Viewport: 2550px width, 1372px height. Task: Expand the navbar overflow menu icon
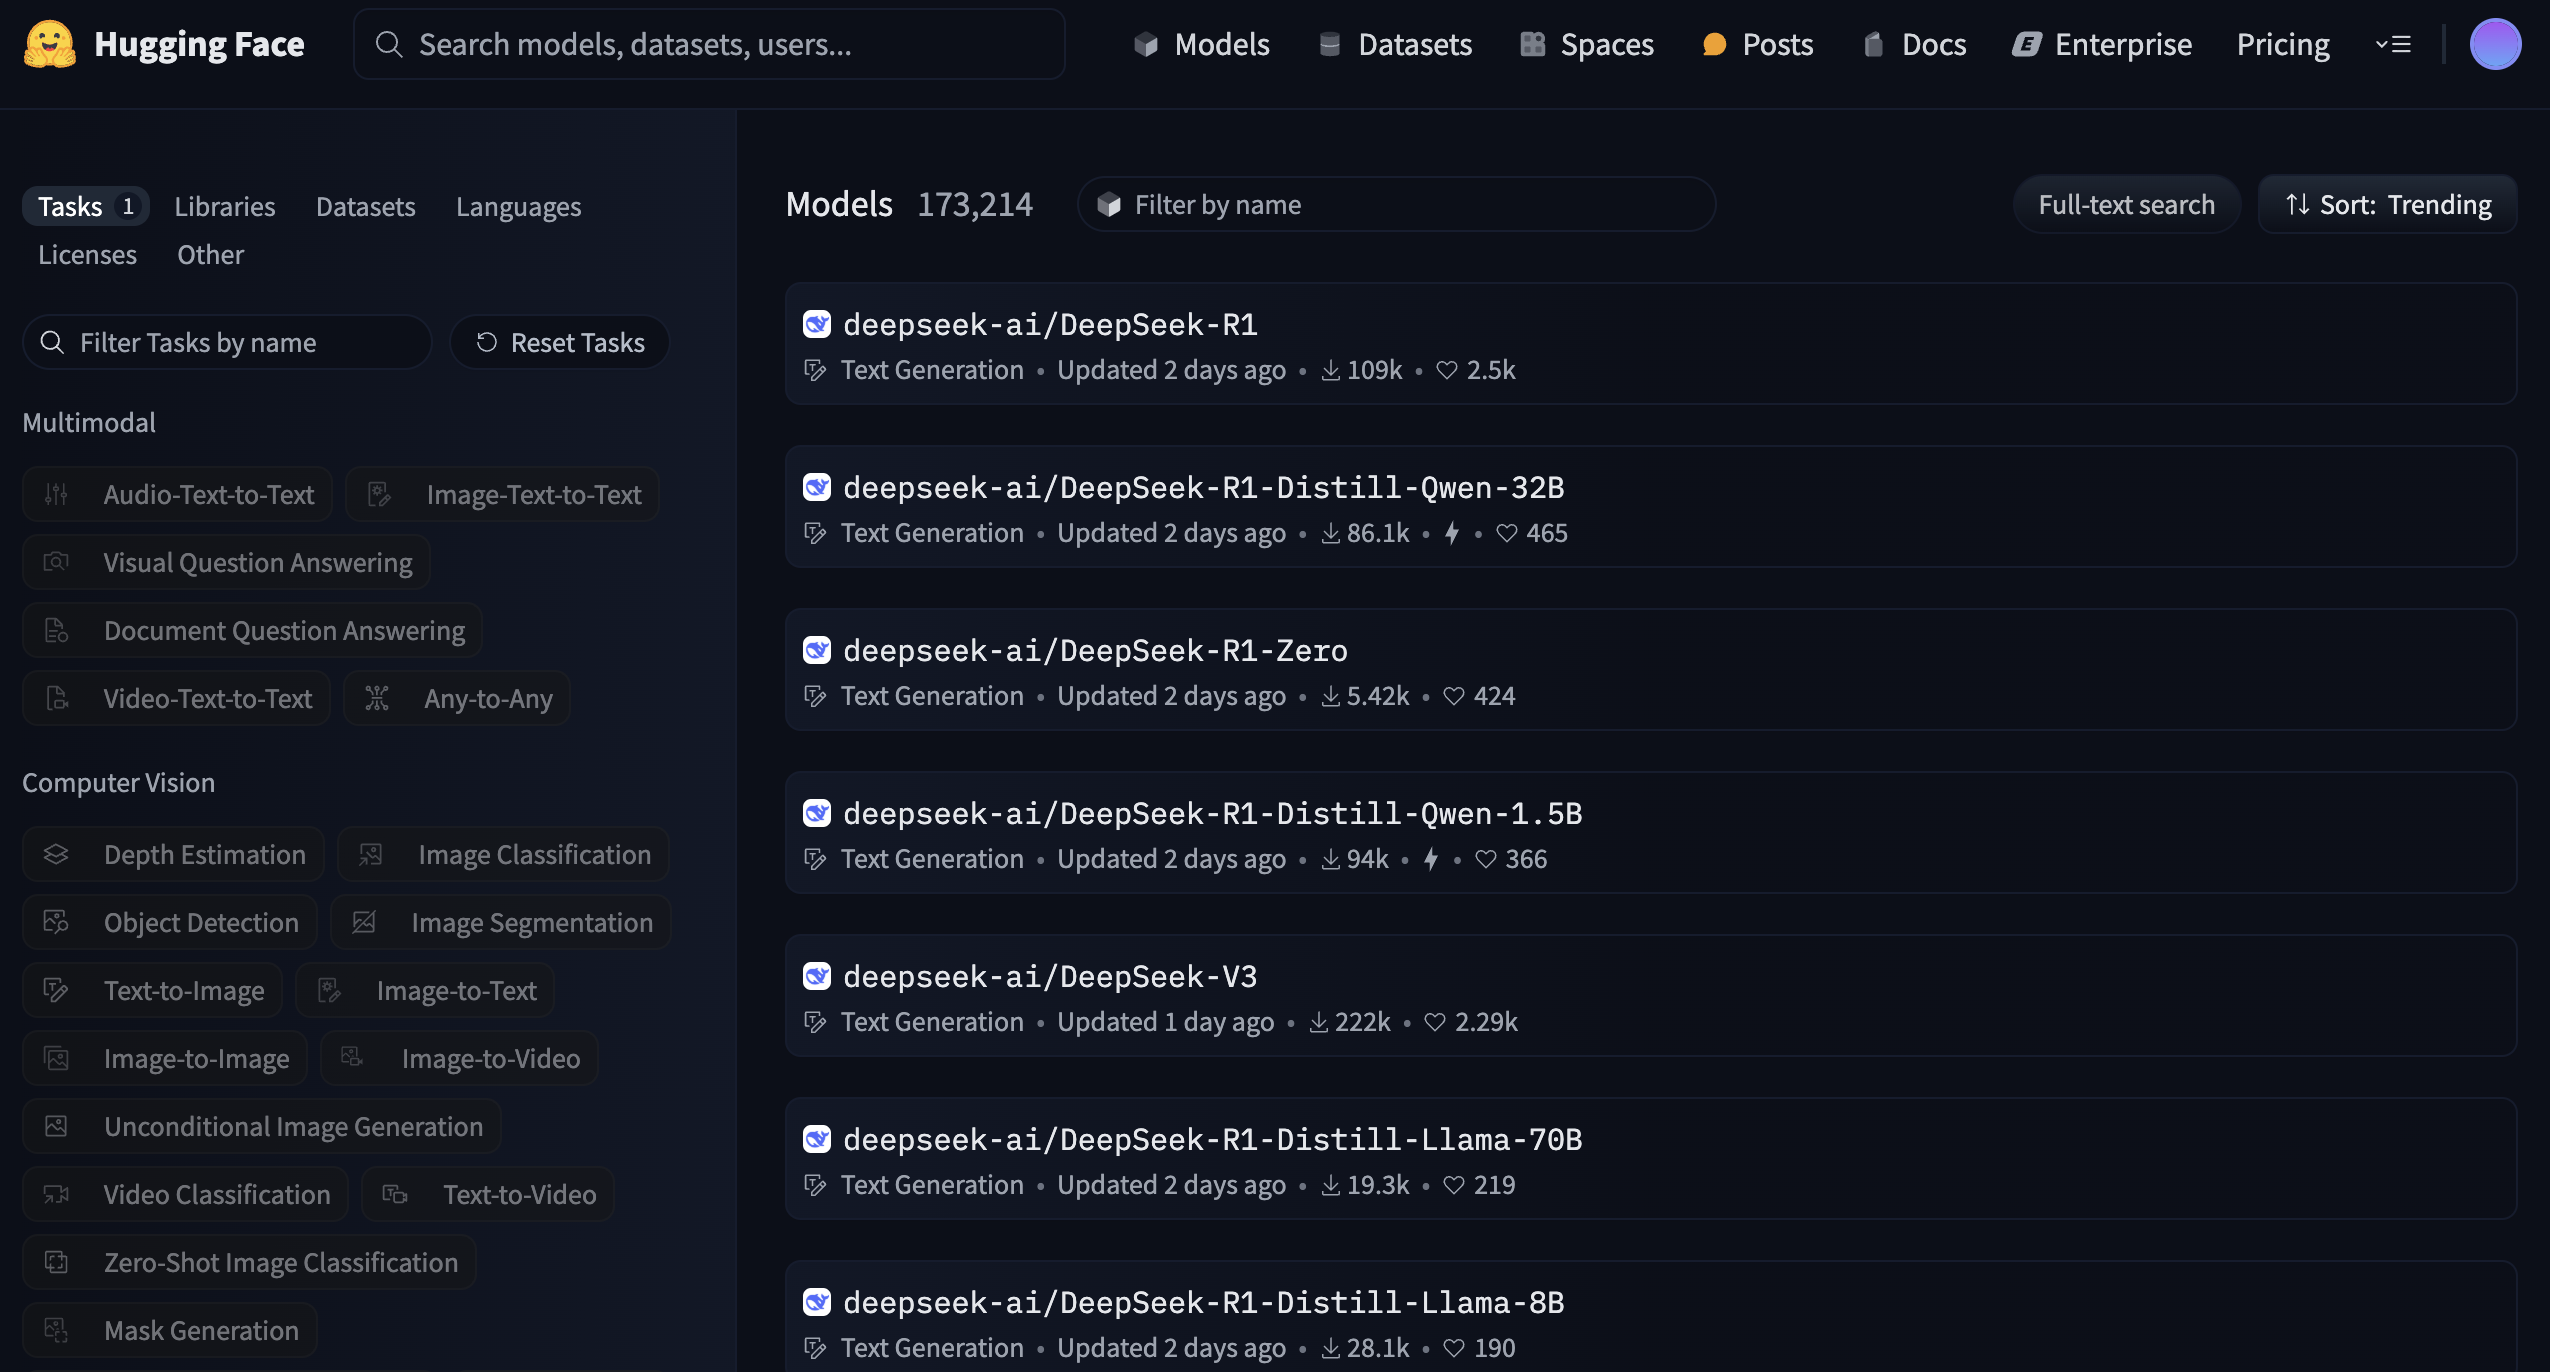point(2393,44)
